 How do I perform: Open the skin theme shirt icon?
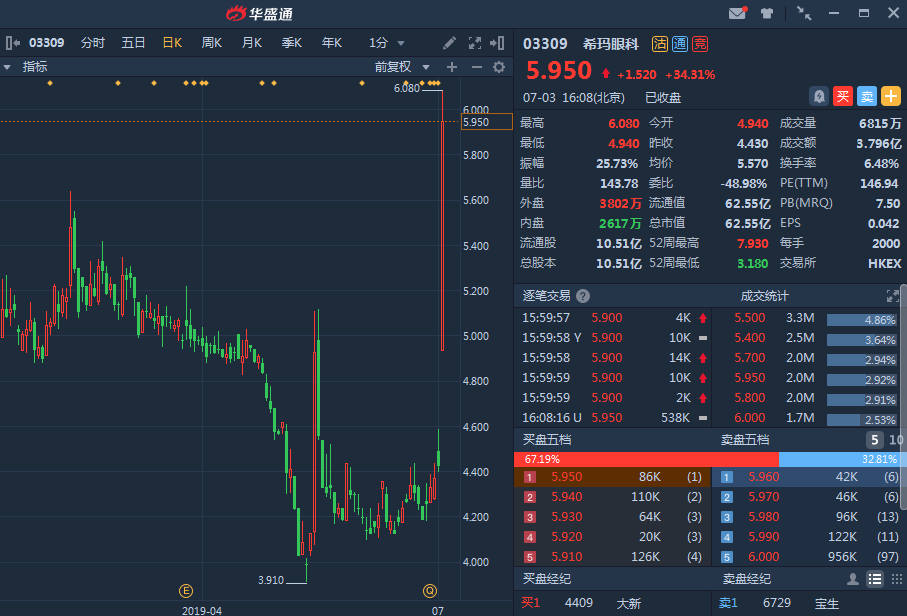click(x=767, y=13)
